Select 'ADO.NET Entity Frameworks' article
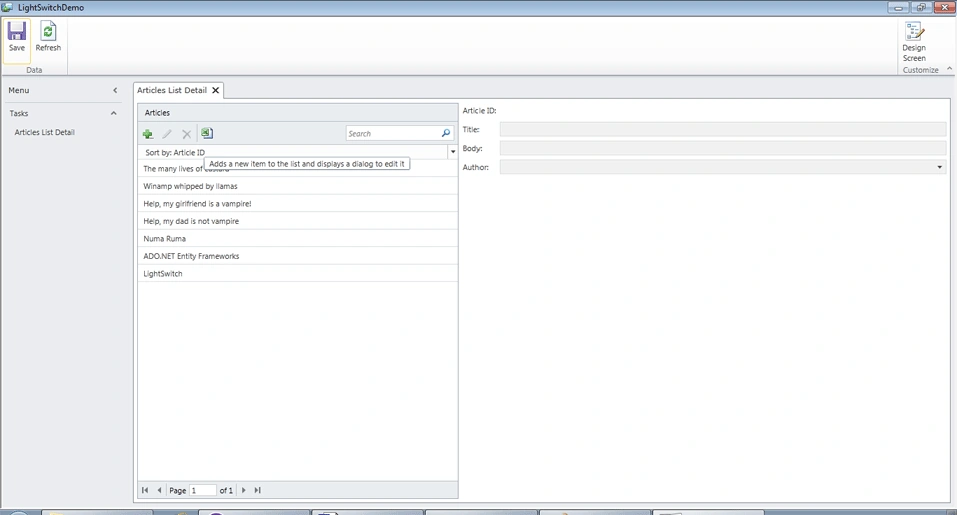 [x=298, y=256]
